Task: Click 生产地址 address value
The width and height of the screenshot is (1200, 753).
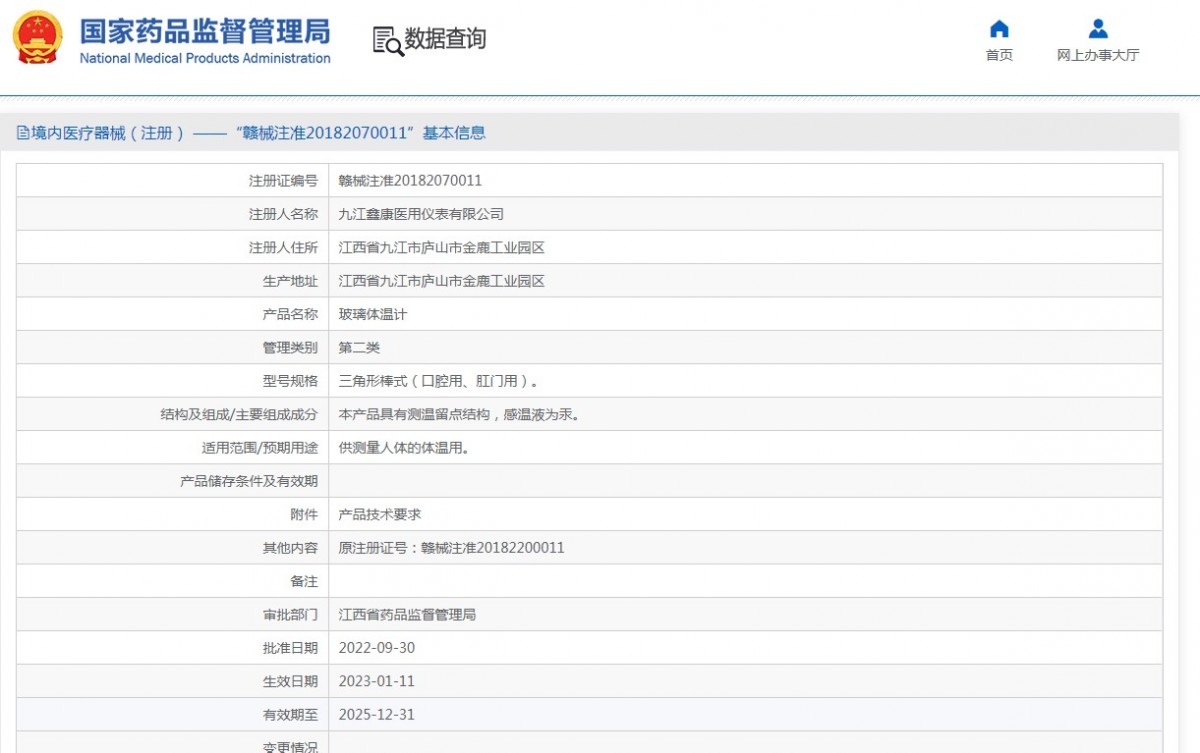Action: tap(442, 281)
